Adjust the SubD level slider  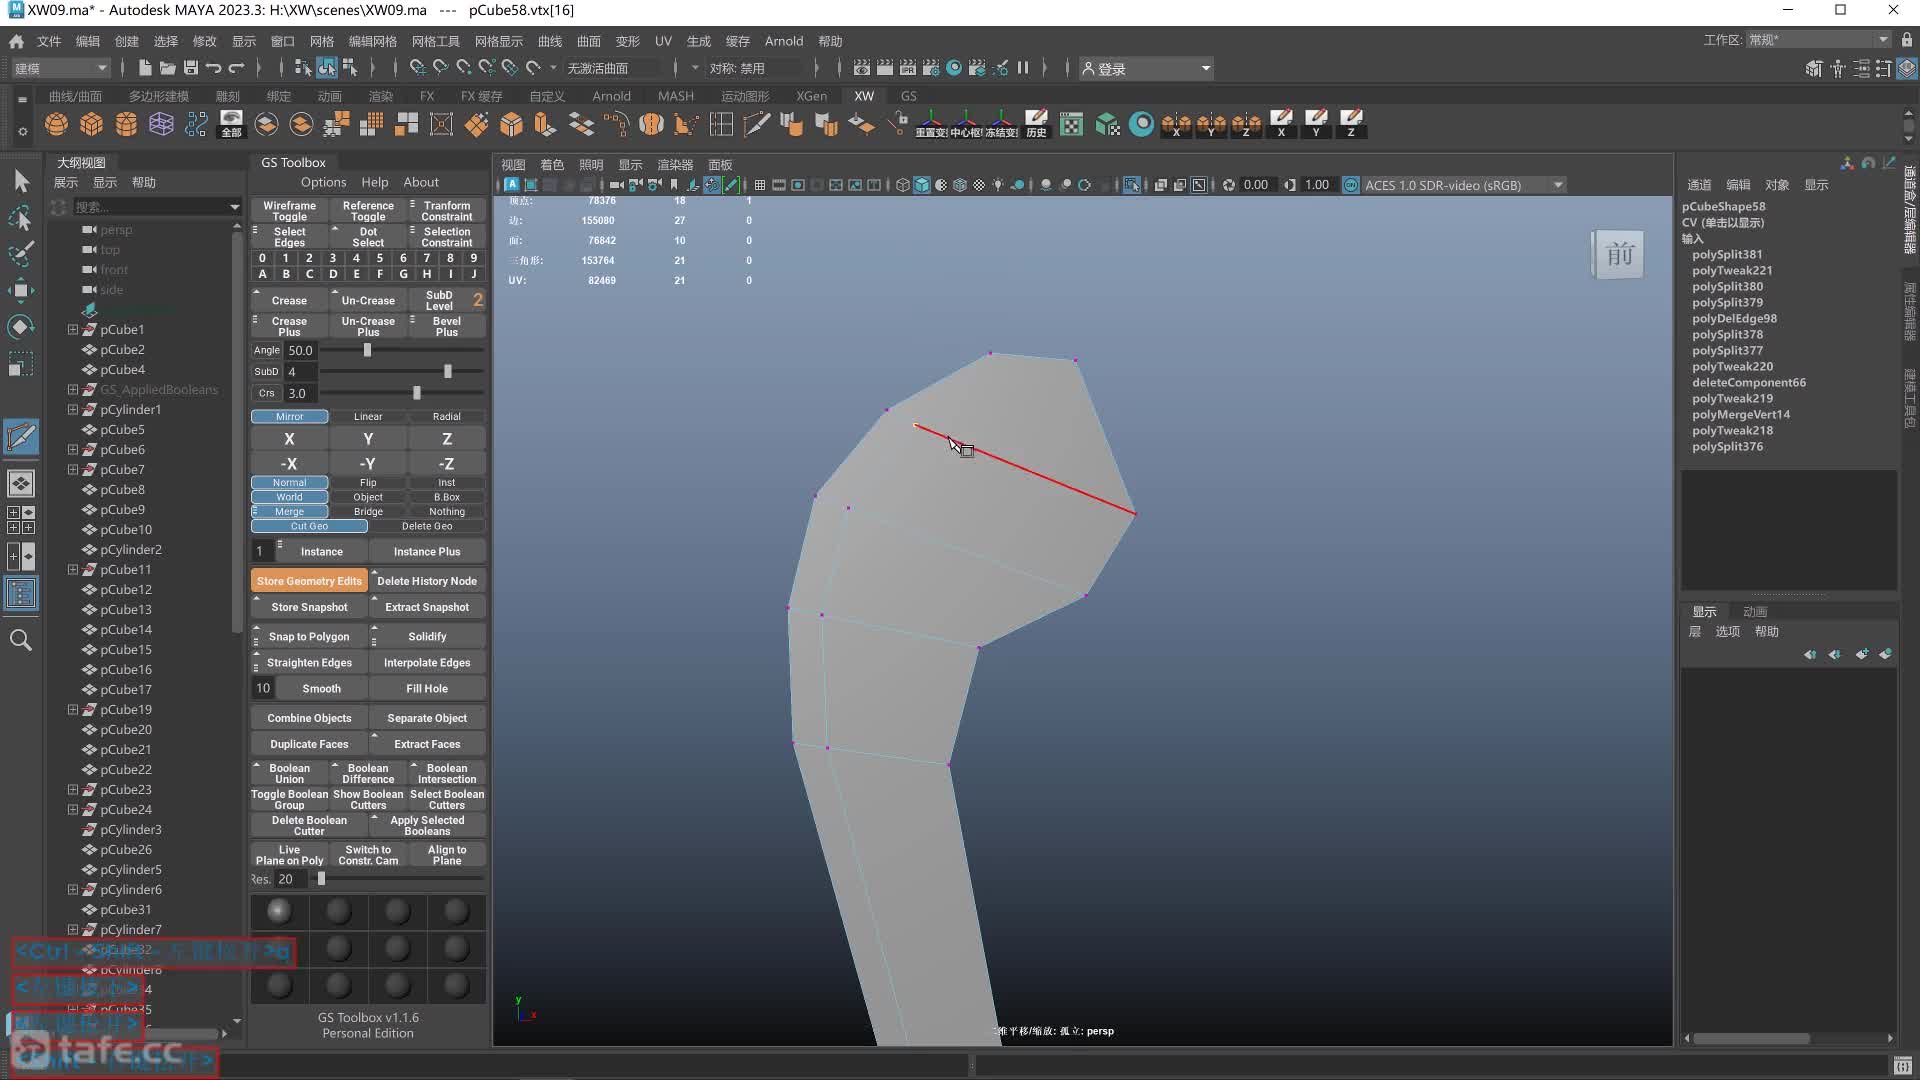click(447, 371)
